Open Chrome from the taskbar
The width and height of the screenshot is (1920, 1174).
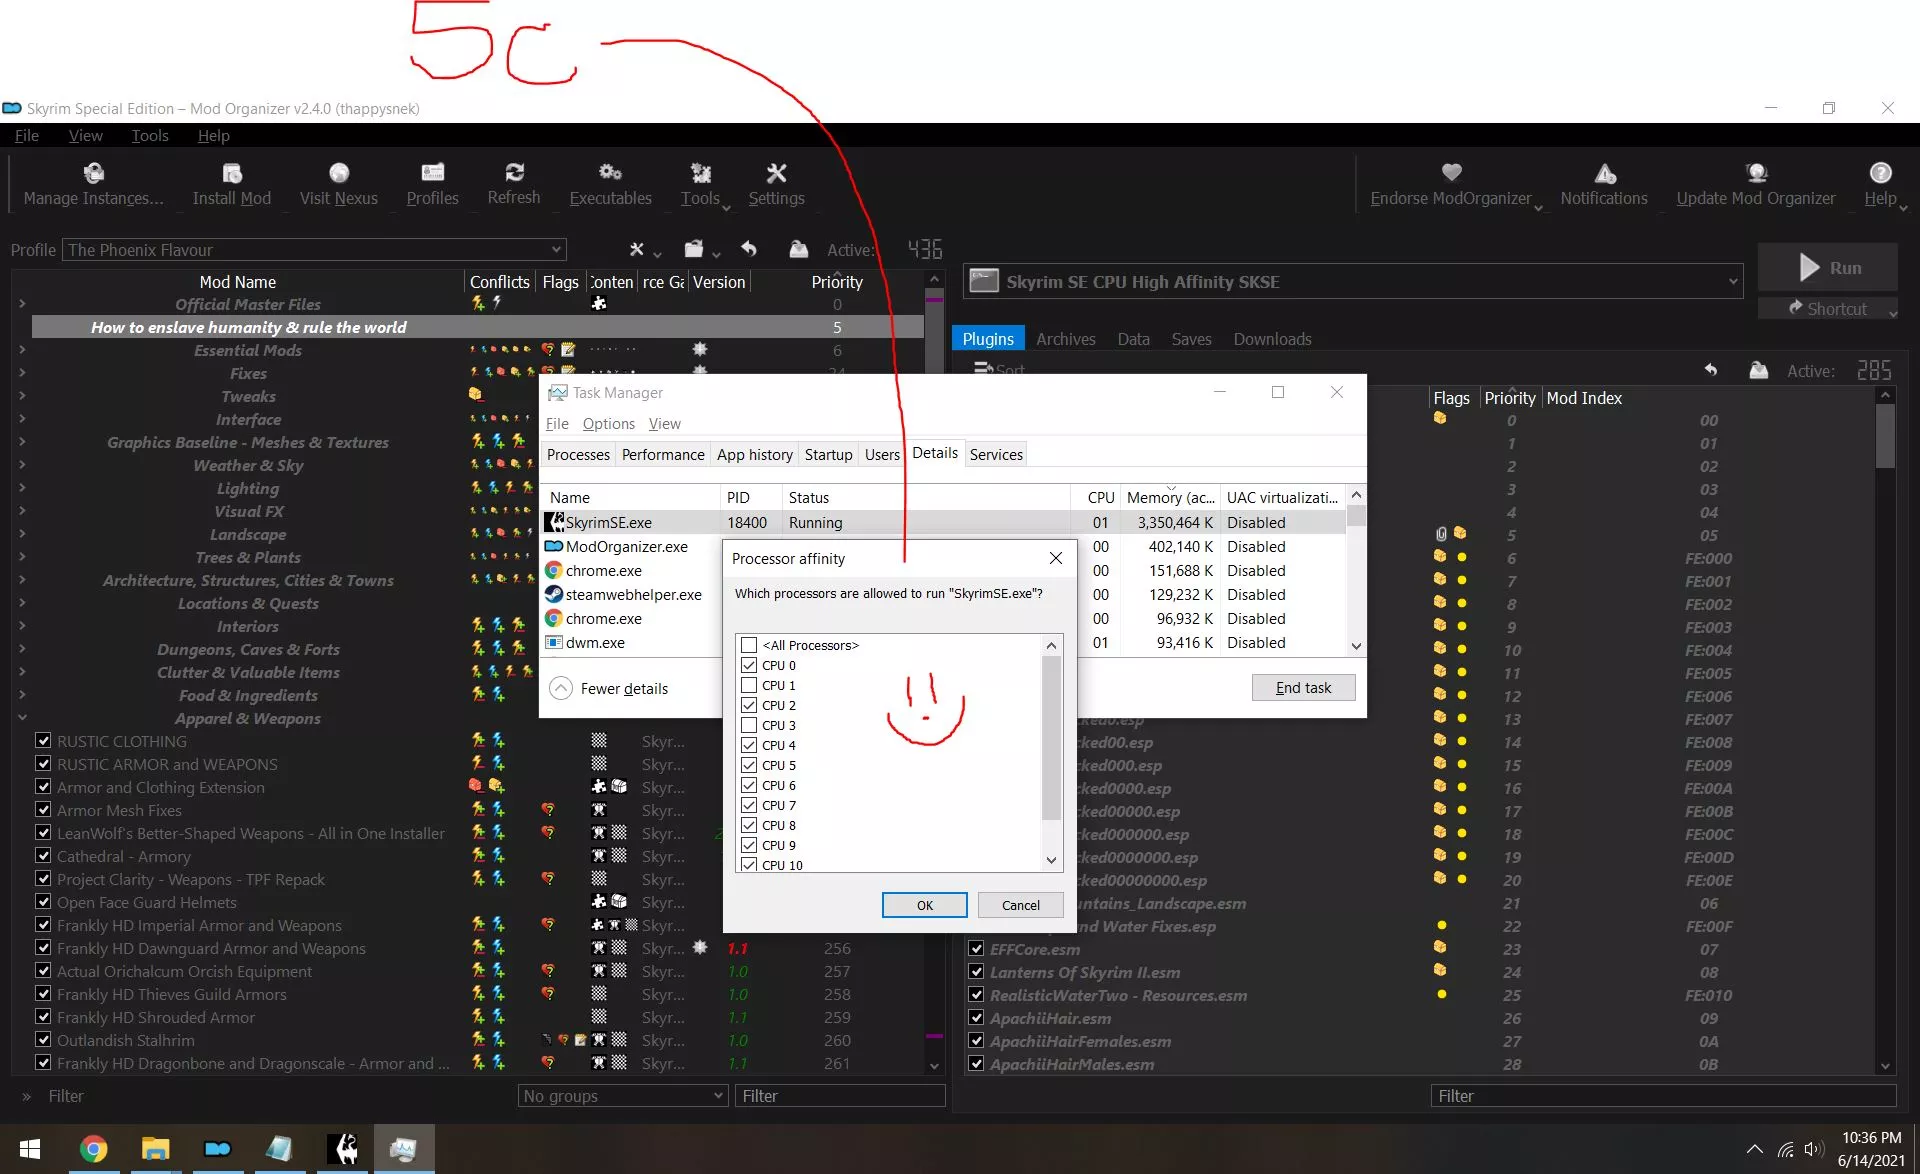[x=93, y=1149]
